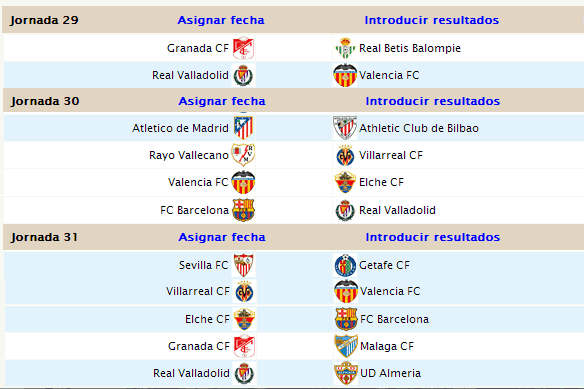Click the FC Barcelona crest in Jornada 30

coord(243,210)
